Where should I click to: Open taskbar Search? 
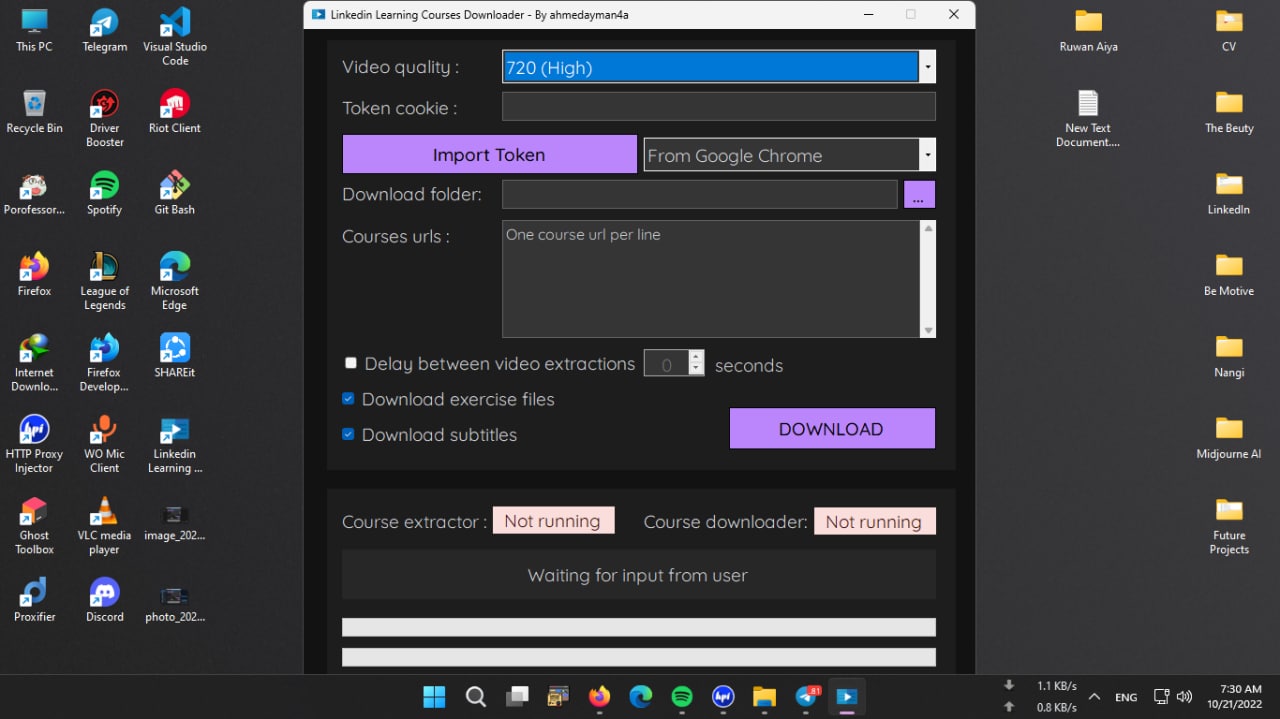[x=476, y=696]
